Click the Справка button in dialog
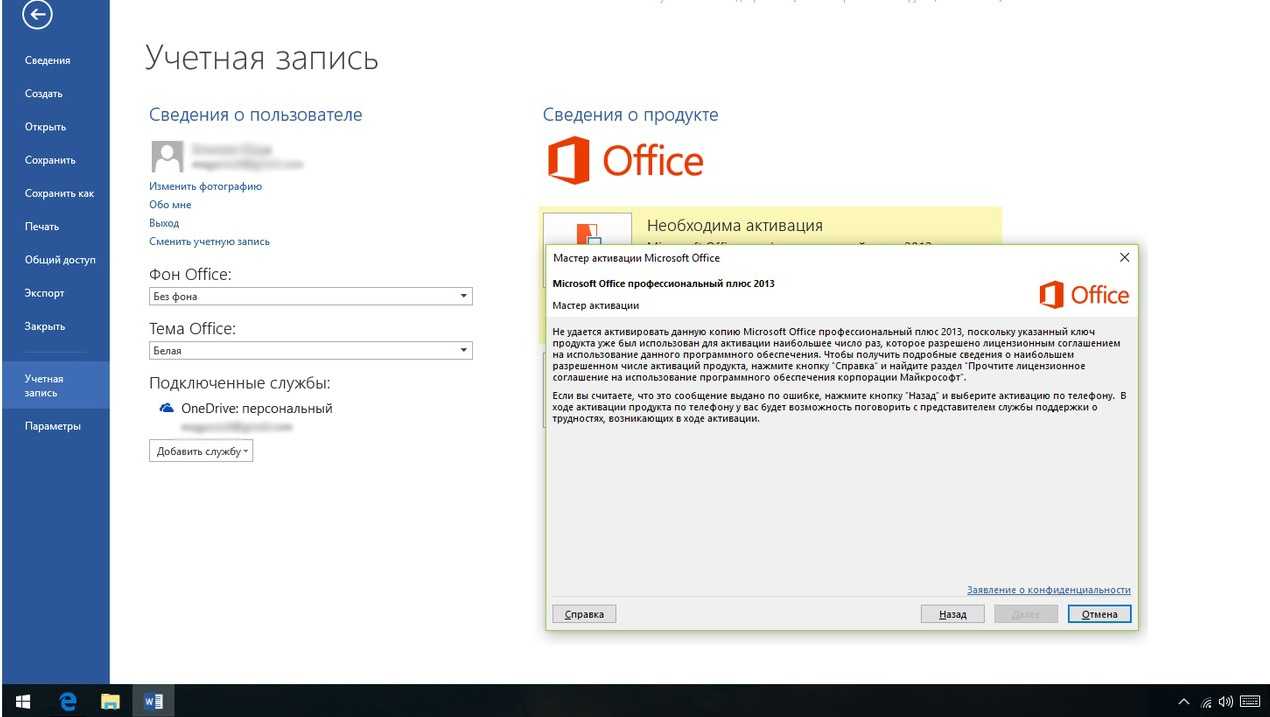 pos(584,614)
